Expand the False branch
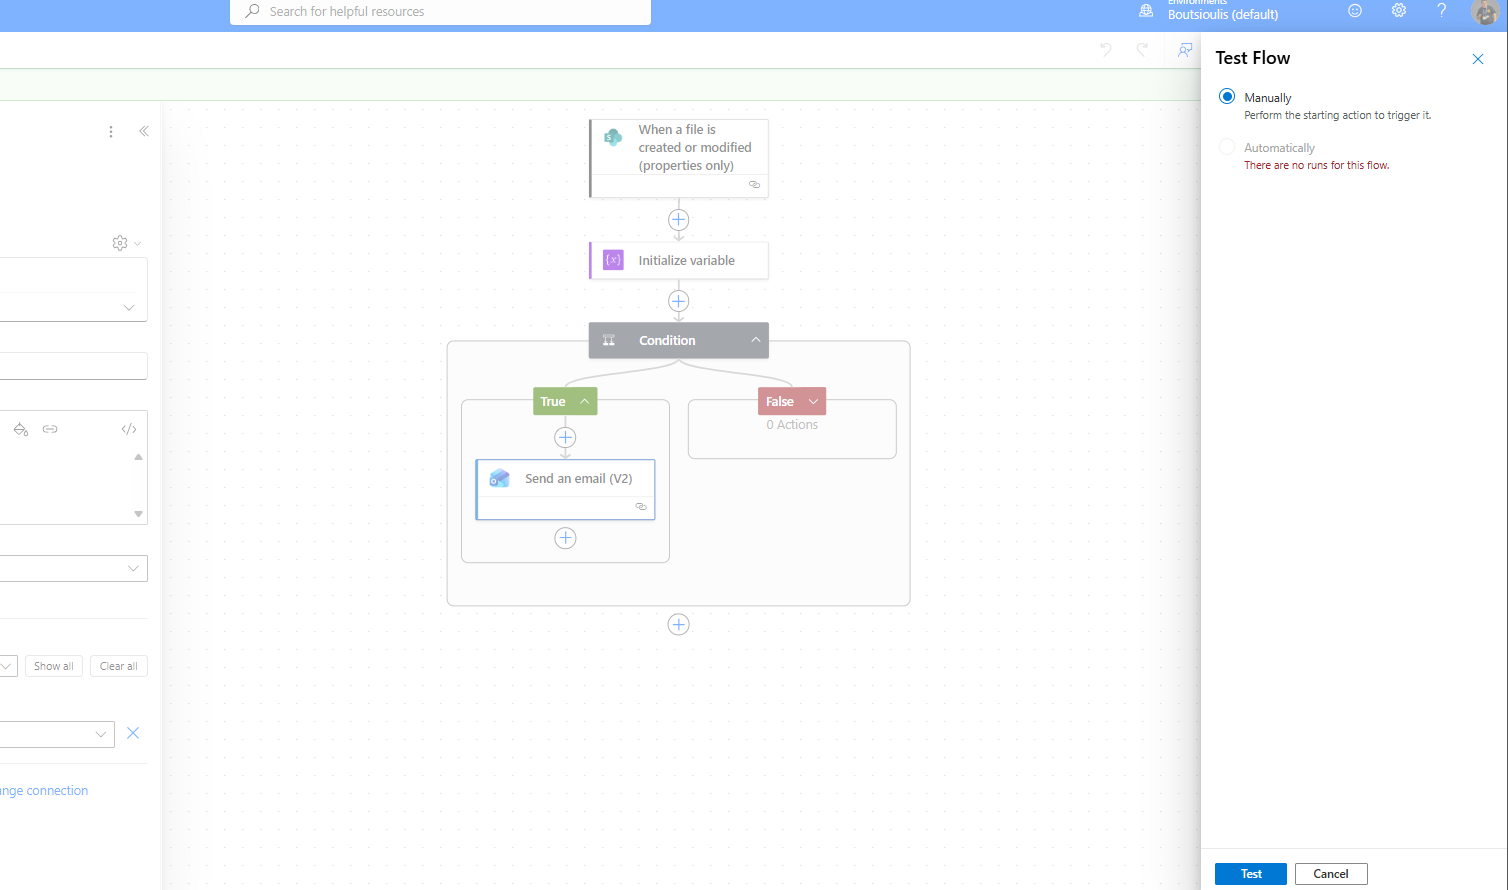1508x890 pixels. pos(813,402)
